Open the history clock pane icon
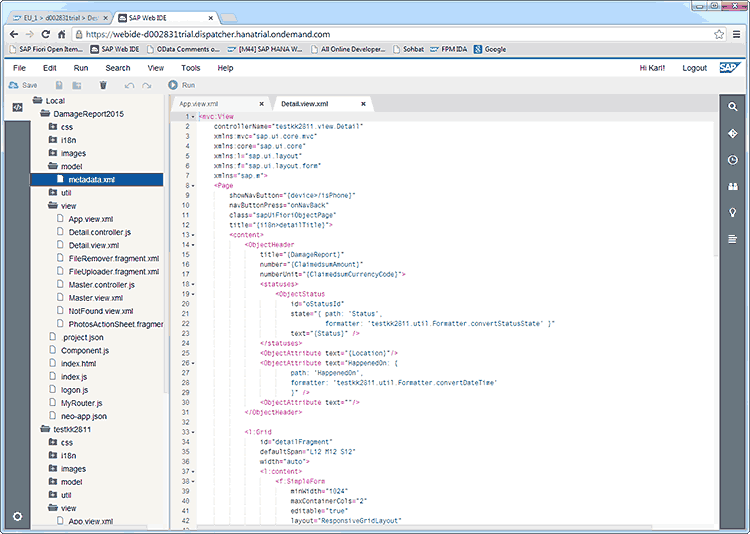 coord(733,160)
